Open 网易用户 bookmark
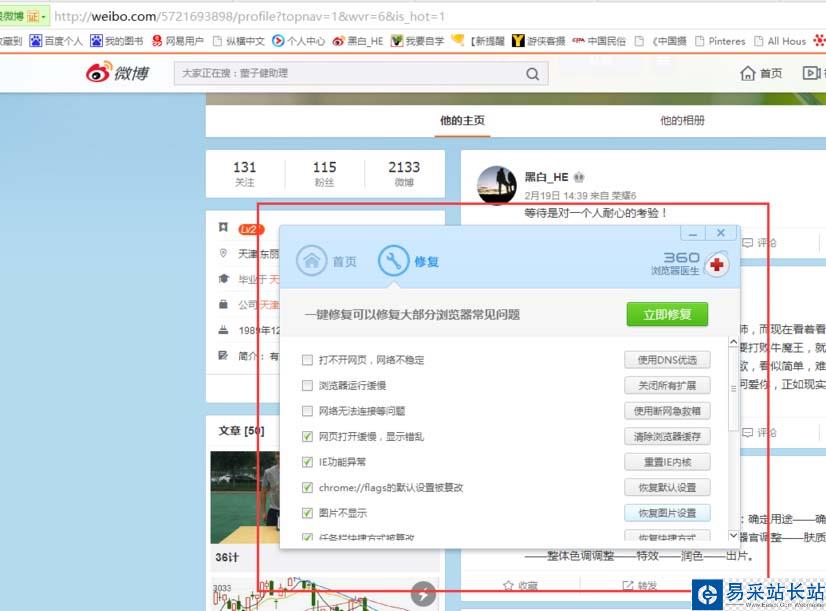 [x=178, y=41]
